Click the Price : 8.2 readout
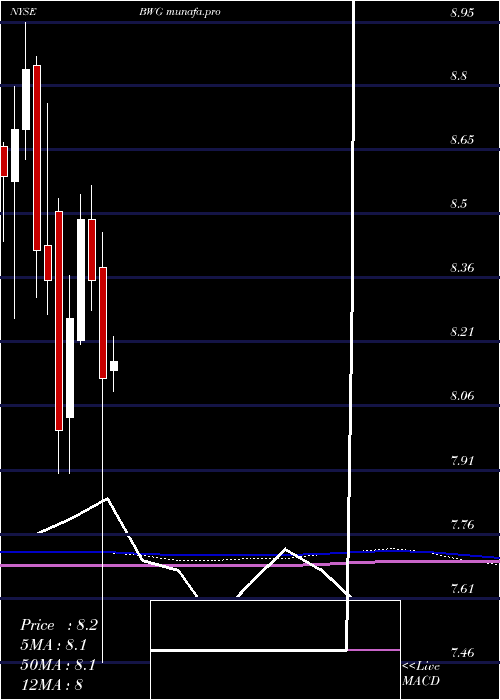Screen dimensions: 500x700 [58, 625]
